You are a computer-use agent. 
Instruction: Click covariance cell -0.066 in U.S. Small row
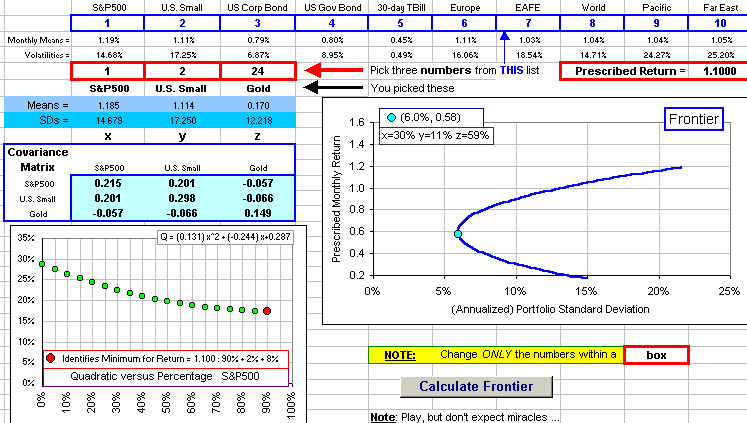click(x=258, y=198)
